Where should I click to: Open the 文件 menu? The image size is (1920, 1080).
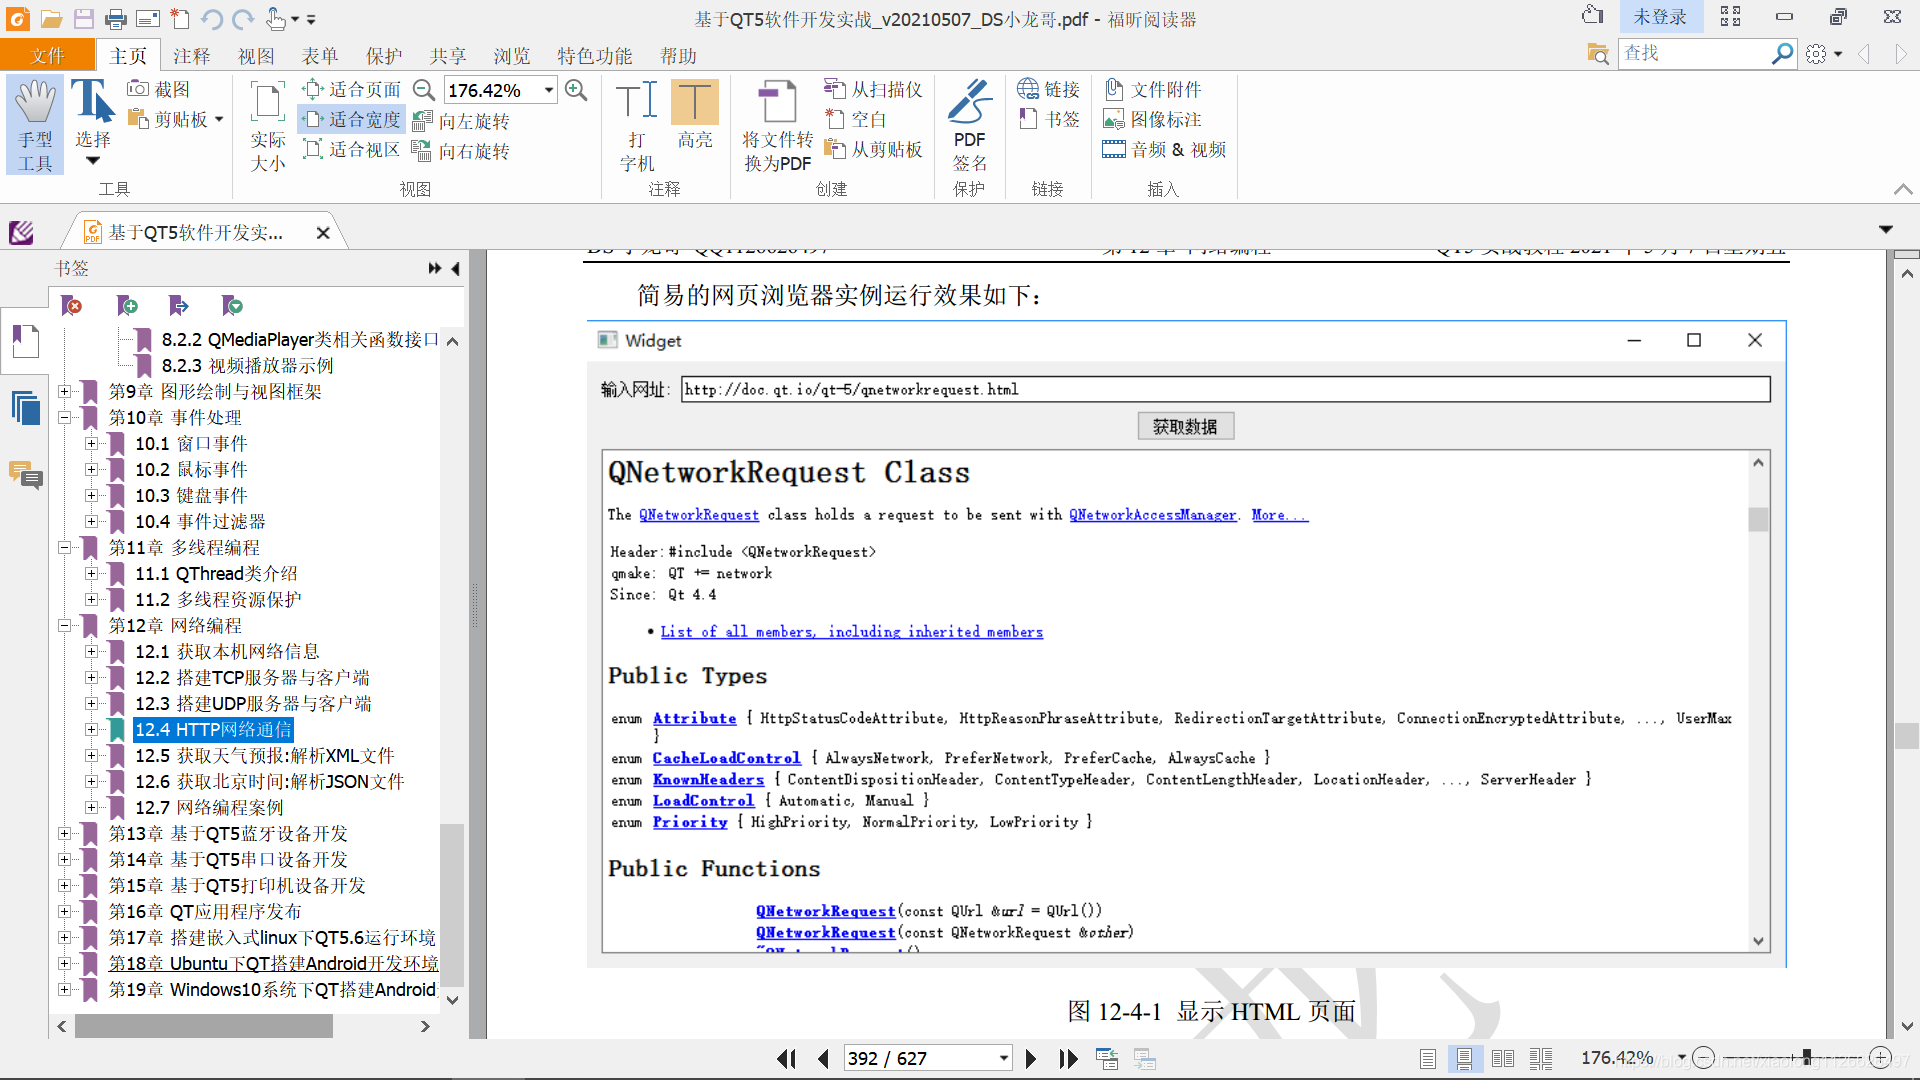tap(47, 56)
